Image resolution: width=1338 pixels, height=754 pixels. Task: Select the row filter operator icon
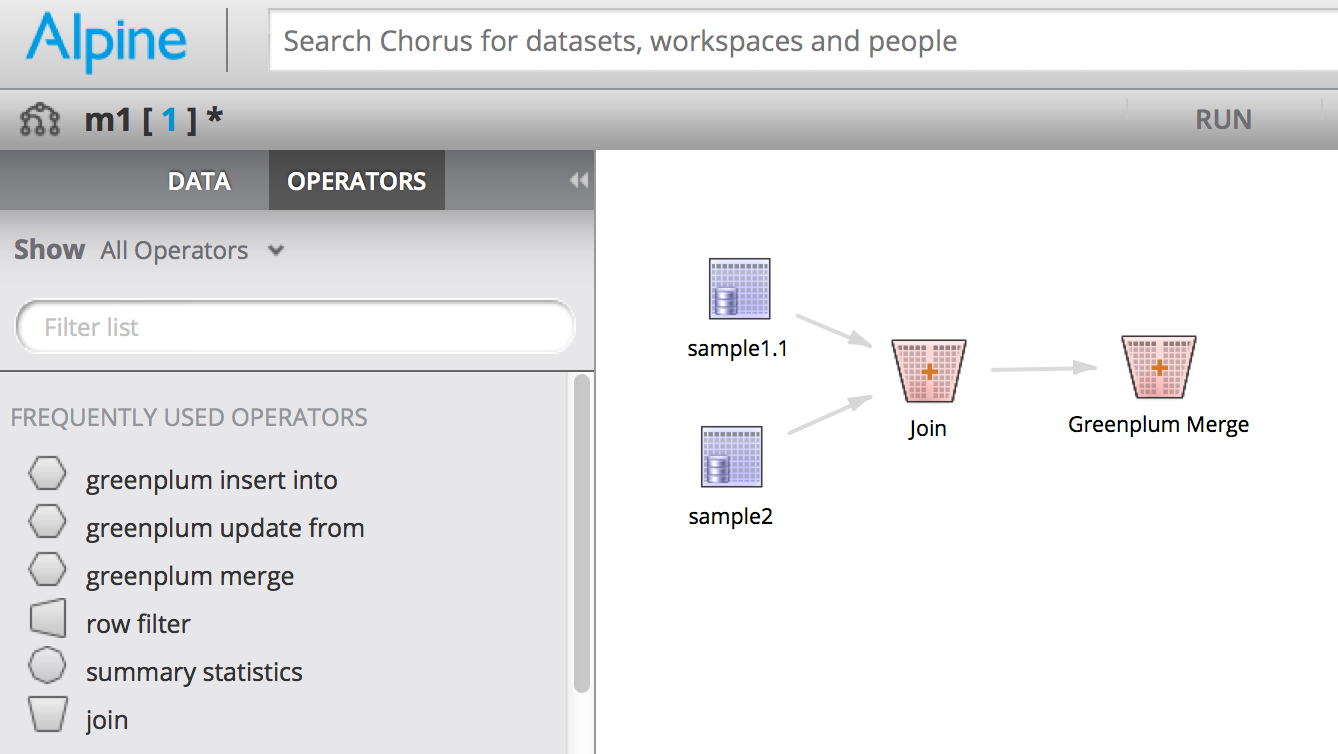pos(47,618)
